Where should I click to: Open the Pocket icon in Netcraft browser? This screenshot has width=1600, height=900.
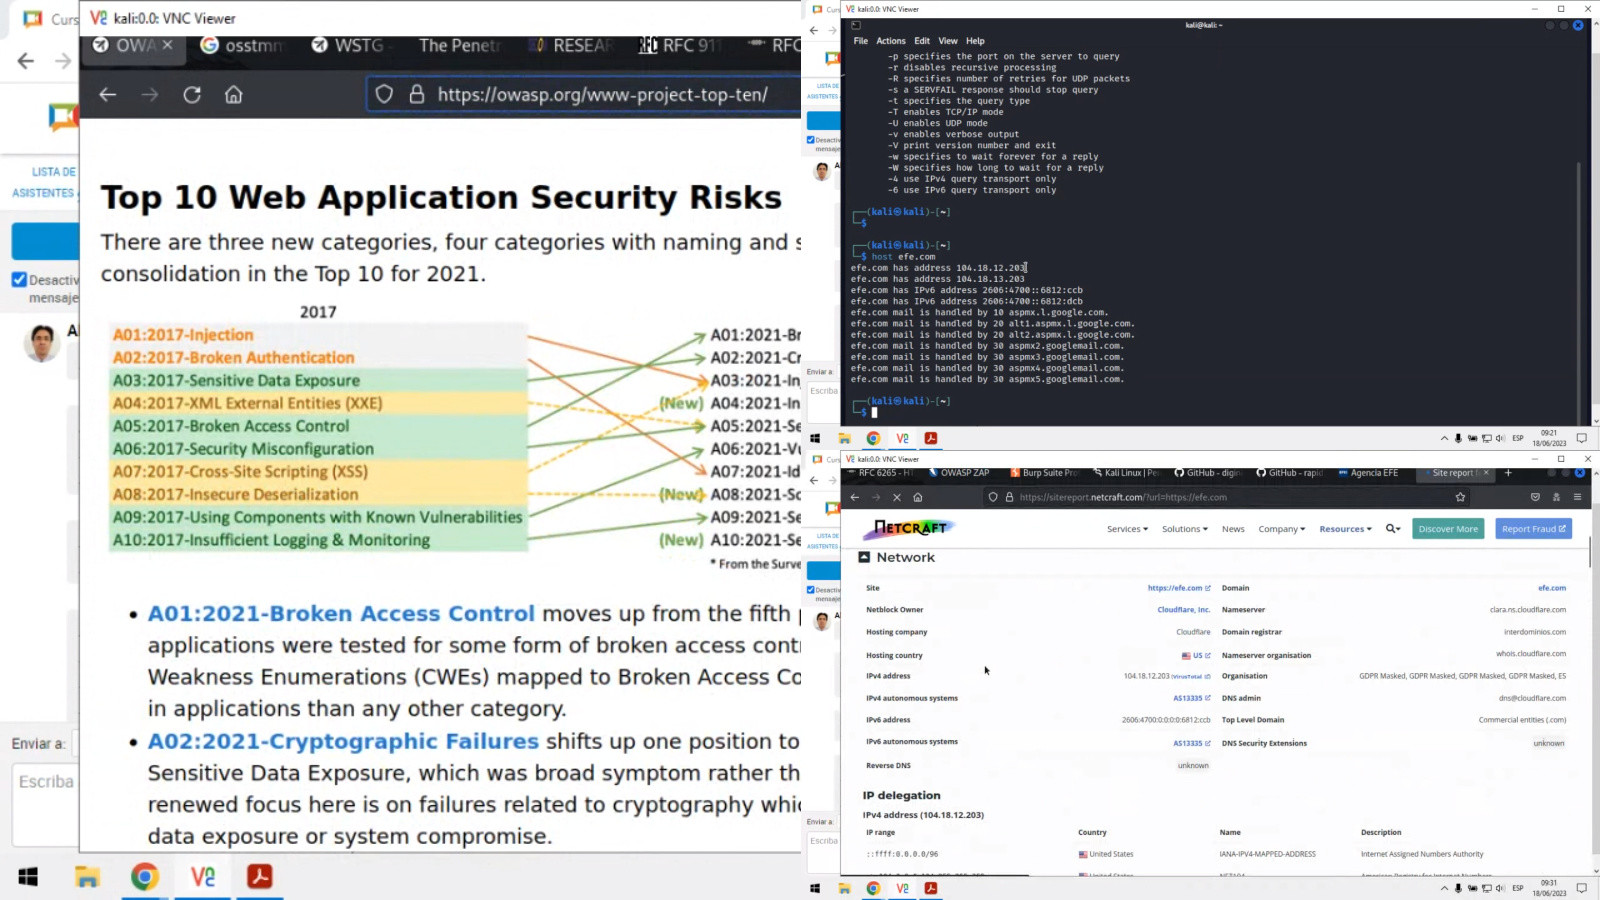point(1535,497)
